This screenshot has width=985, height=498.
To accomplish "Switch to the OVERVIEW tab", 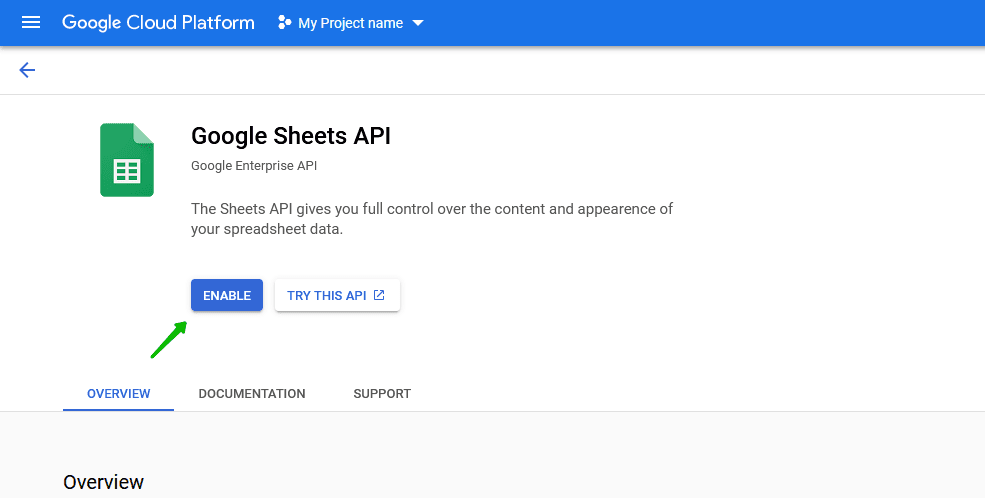I will pos(118,394).
